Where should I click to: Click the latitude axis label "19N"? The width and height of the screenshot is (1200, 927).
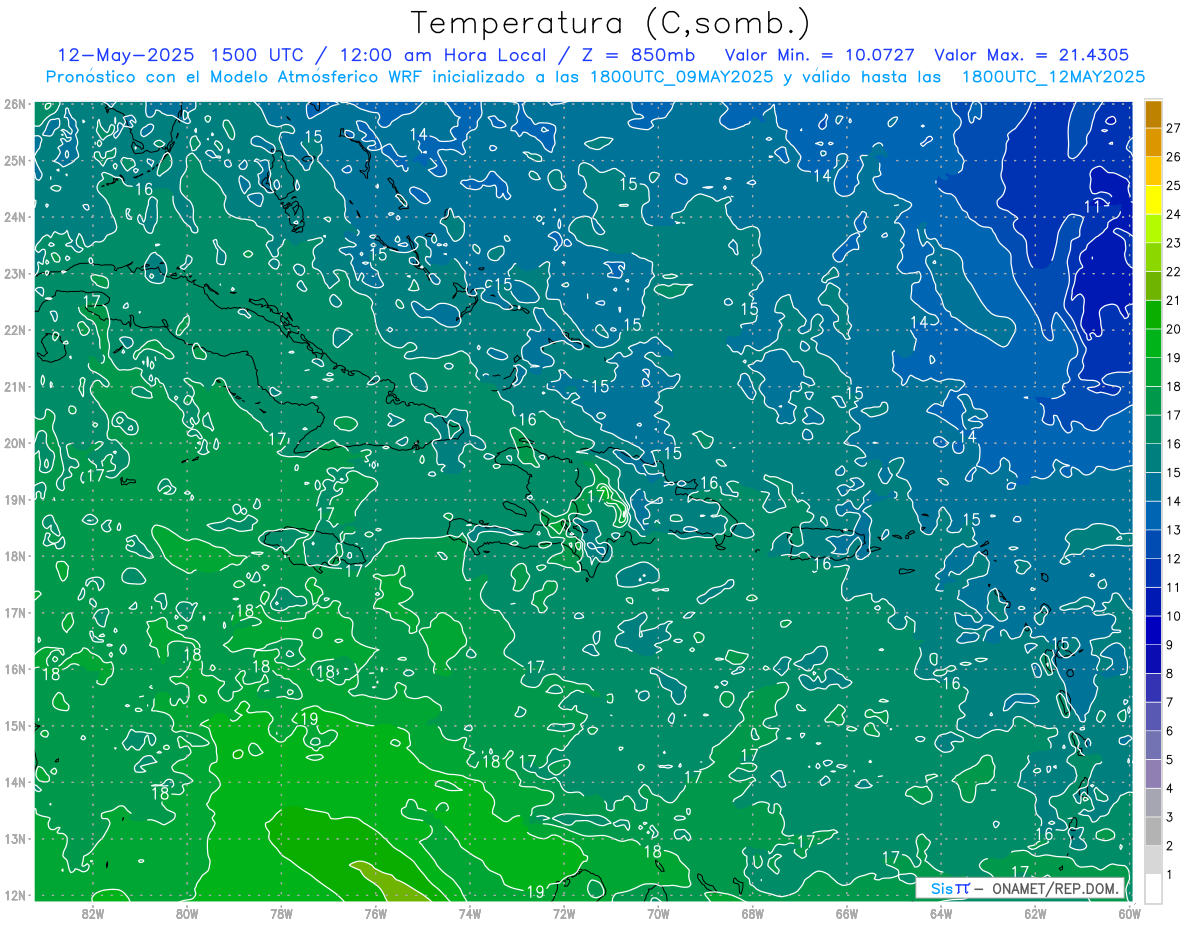[15, 500]
